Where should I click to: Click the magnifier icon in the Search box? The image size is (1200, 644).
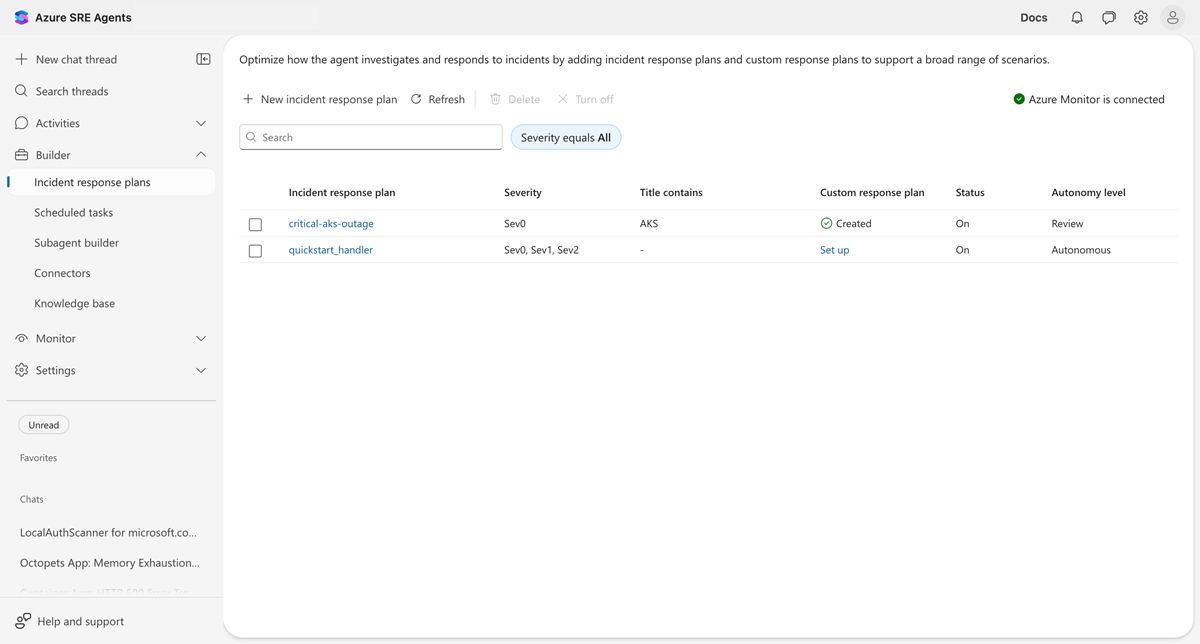[x=251, y=137]
